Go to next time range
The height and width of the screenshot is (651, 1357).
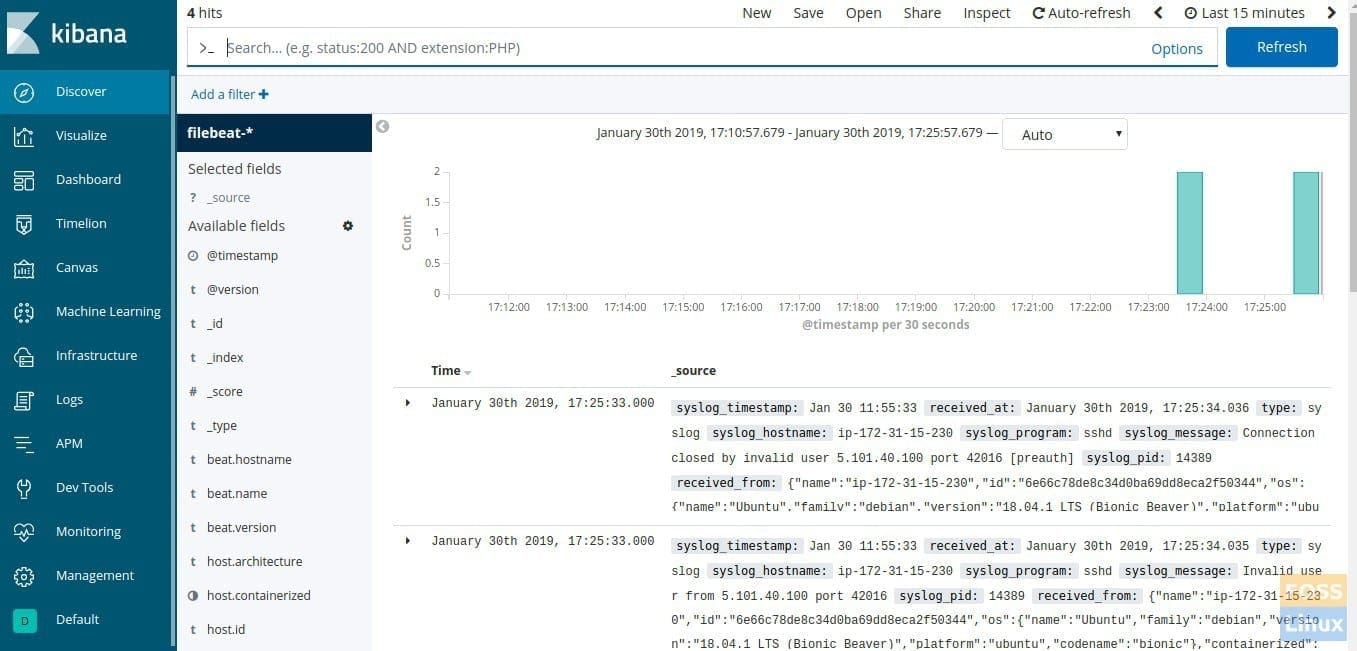pyautogui.click(x=1331, y=13)
